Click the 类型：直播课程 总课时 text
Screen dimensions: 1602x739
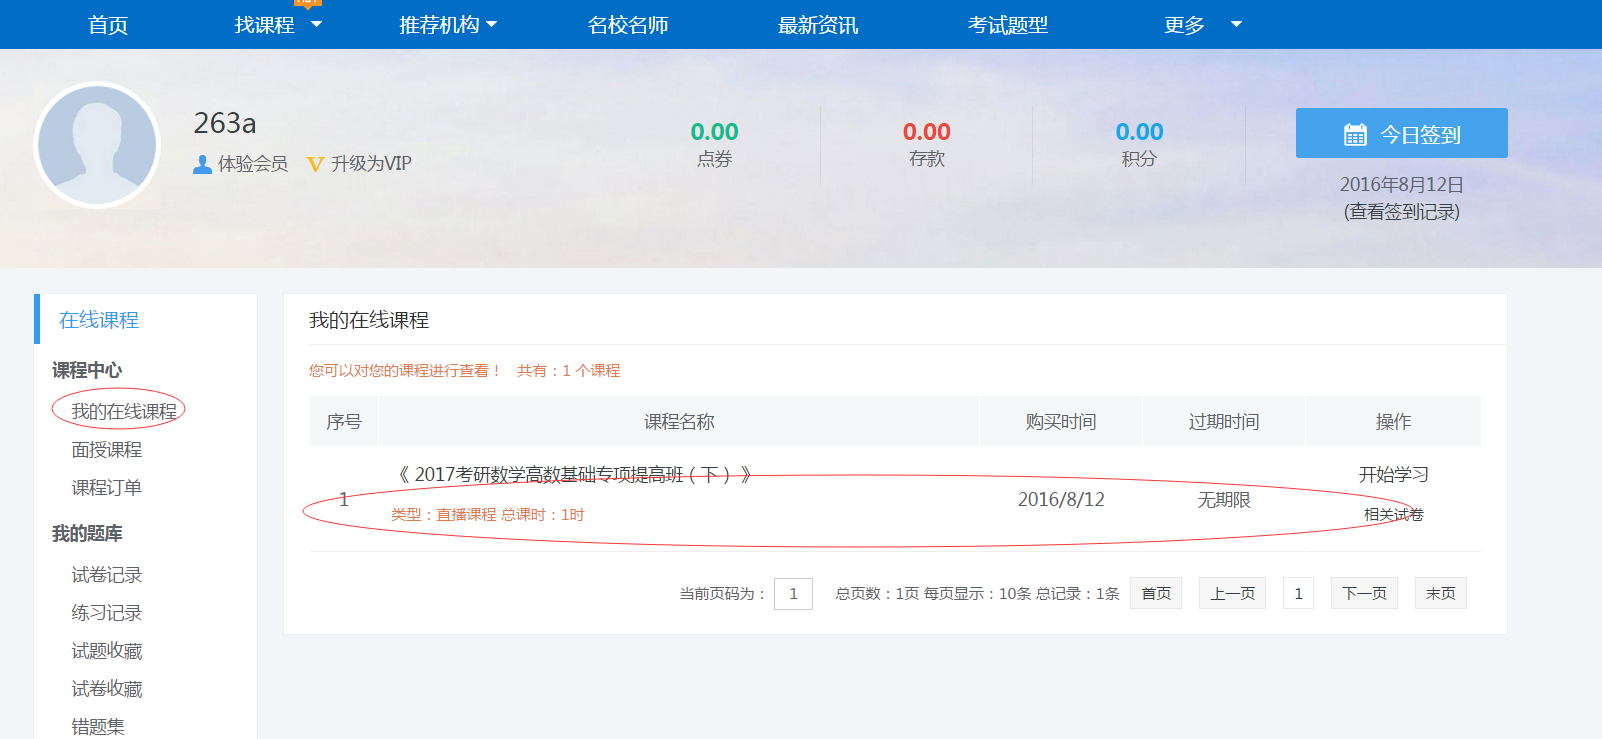coord(487,515)
